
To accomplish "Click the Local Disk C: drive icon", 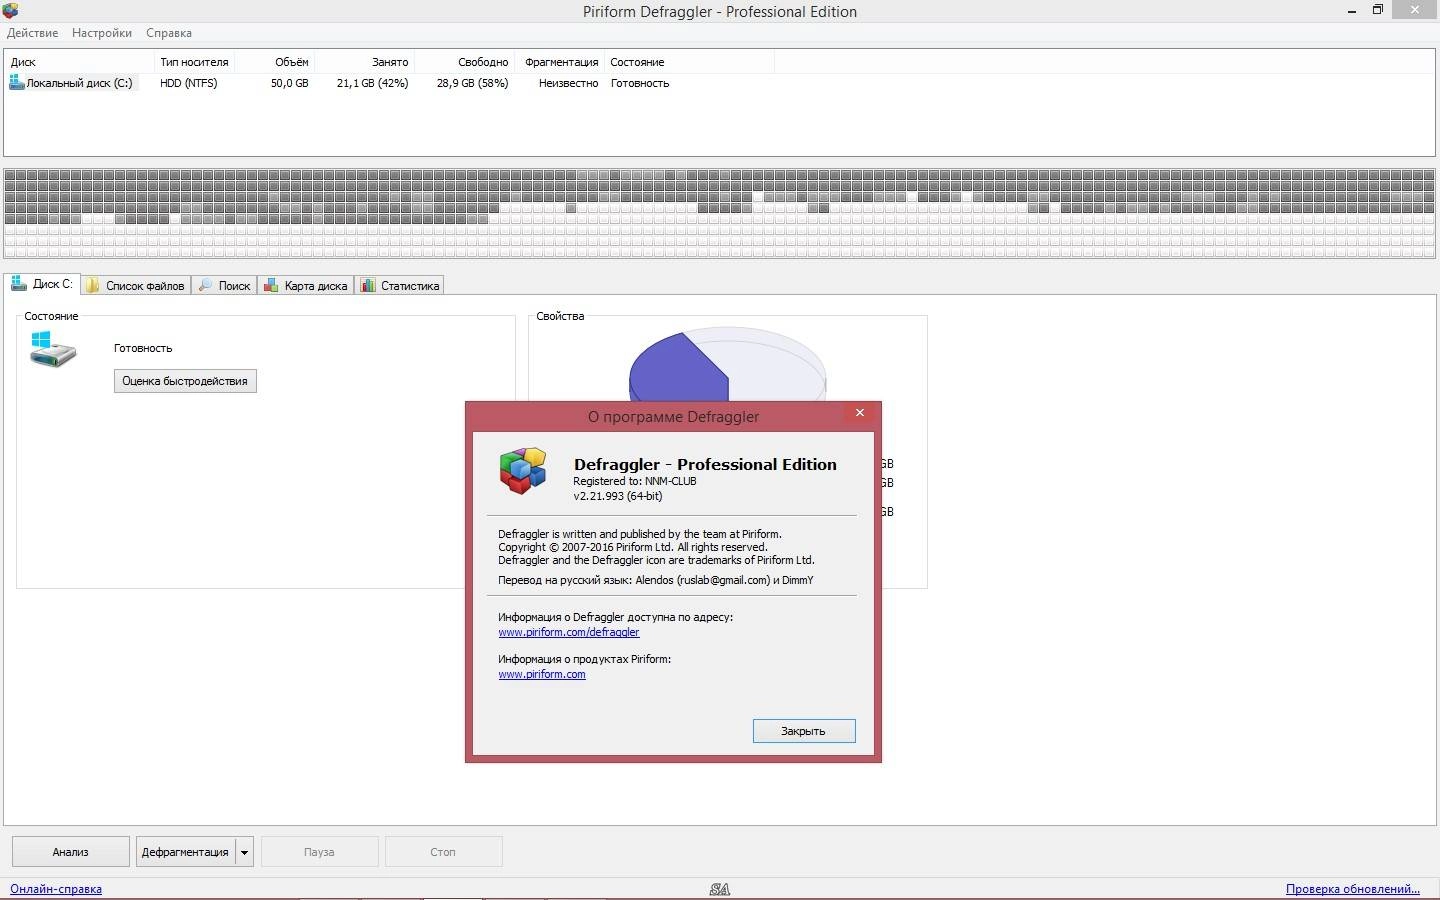I will [x=16, y=83].
